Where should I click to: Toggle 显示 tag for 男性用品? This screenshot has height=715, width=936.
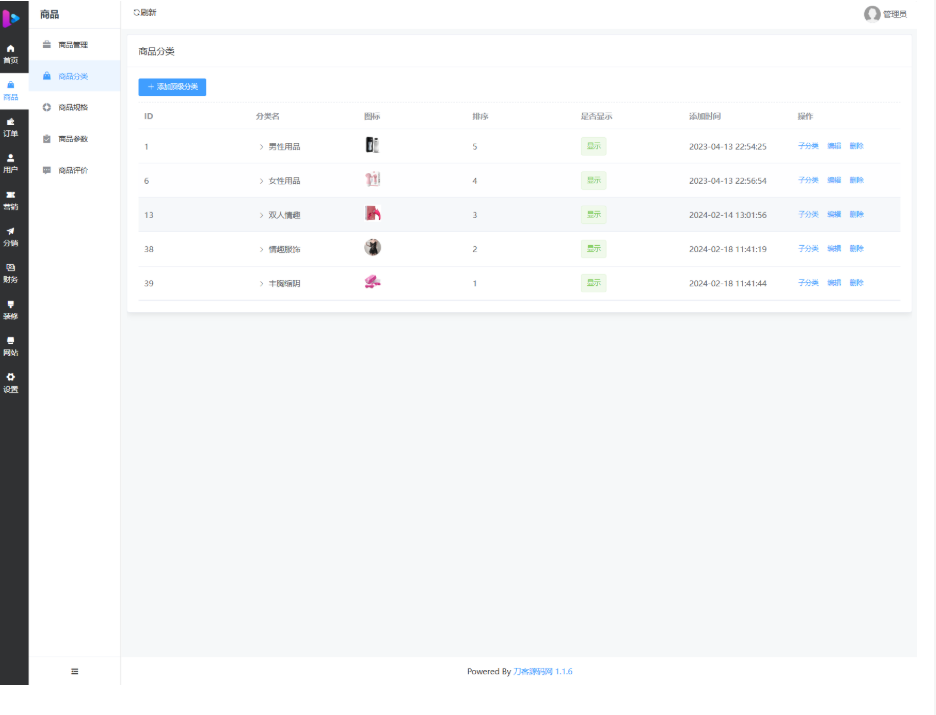pos(593,146)
